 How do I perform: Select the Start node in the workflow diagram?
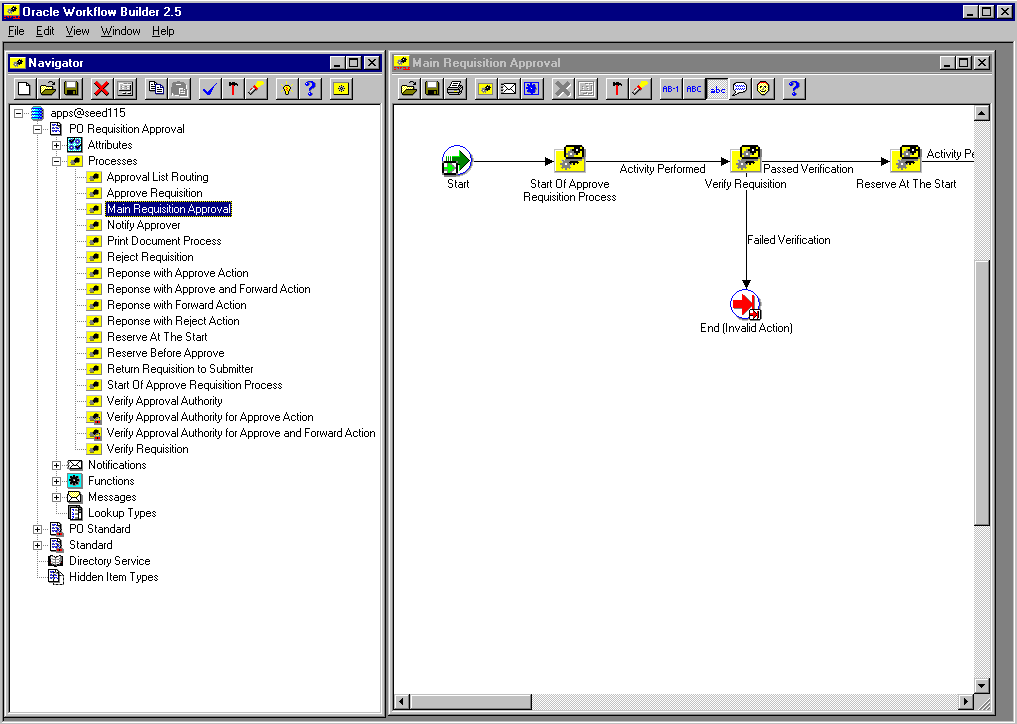tap(457, 160)
